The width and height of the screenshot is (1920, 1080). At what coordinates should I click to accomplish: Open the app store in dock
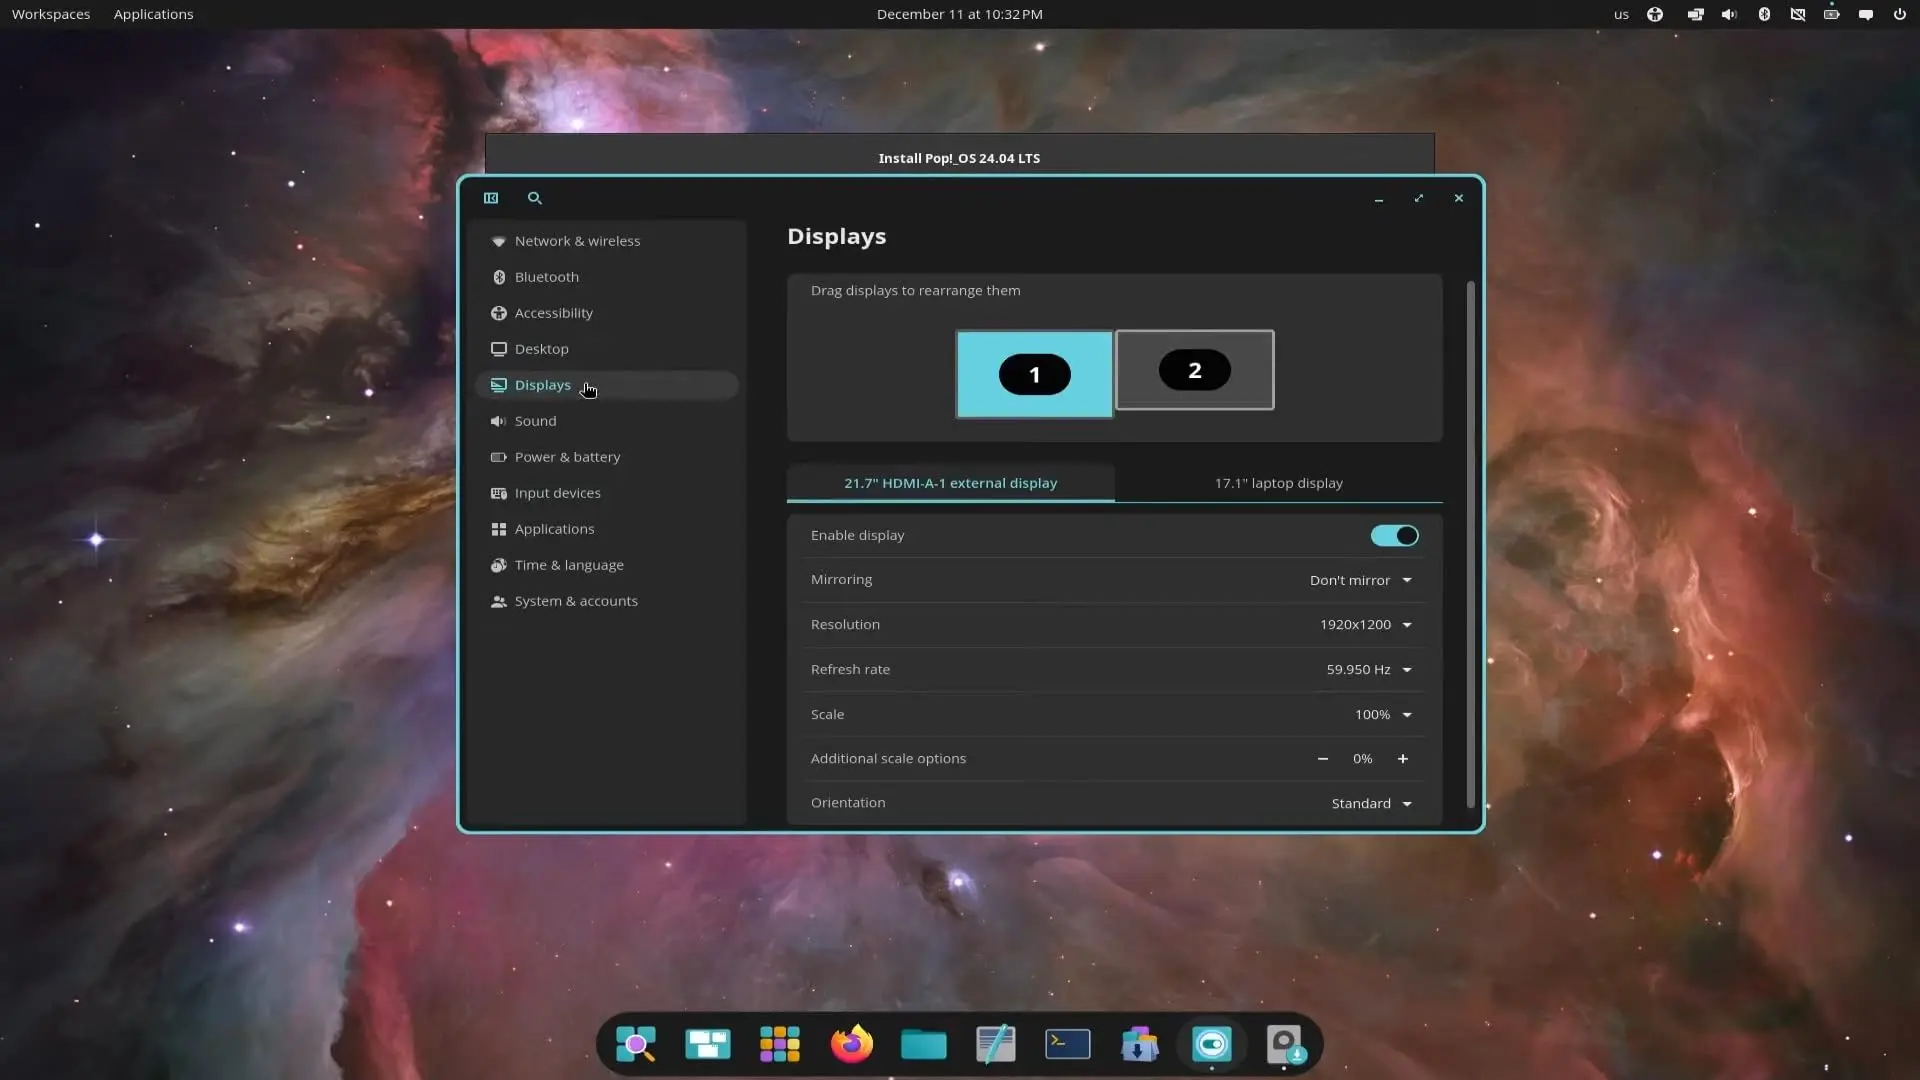(1140, 1044)
